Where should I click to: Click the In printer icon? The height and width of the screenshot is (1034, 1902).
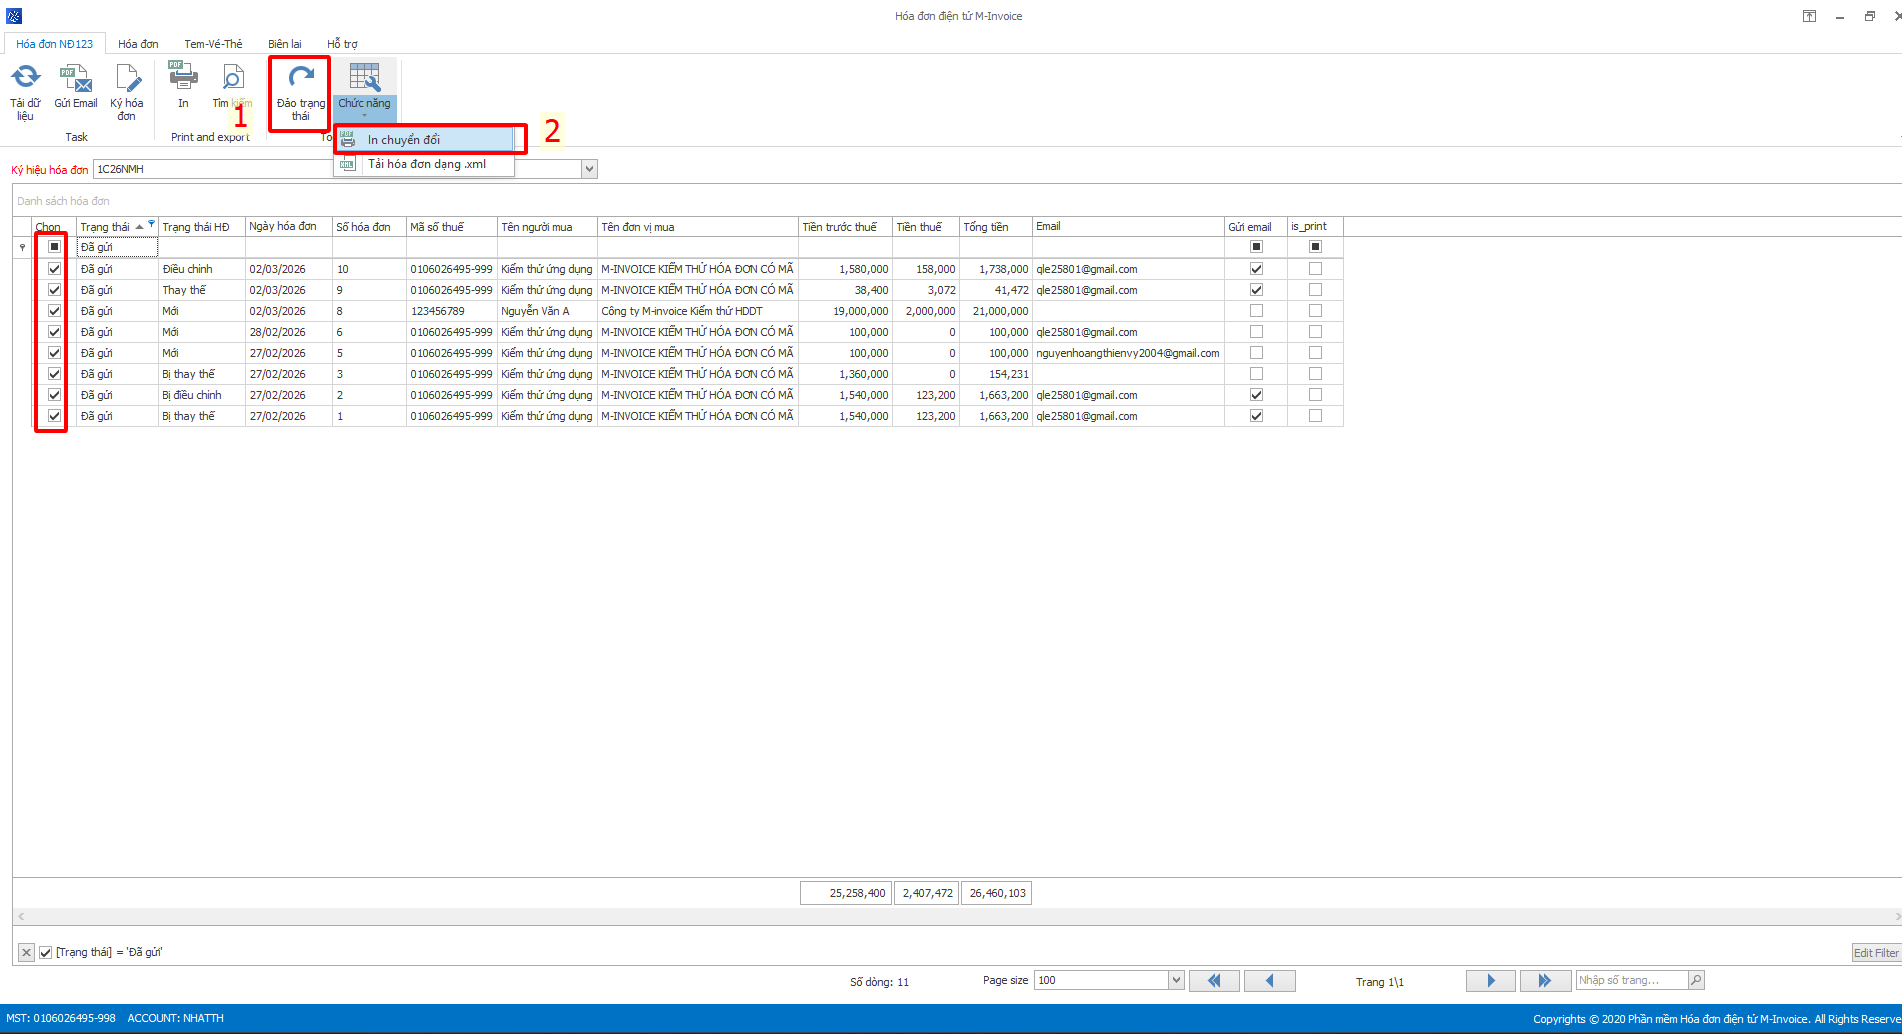click(x=183, y=78)
